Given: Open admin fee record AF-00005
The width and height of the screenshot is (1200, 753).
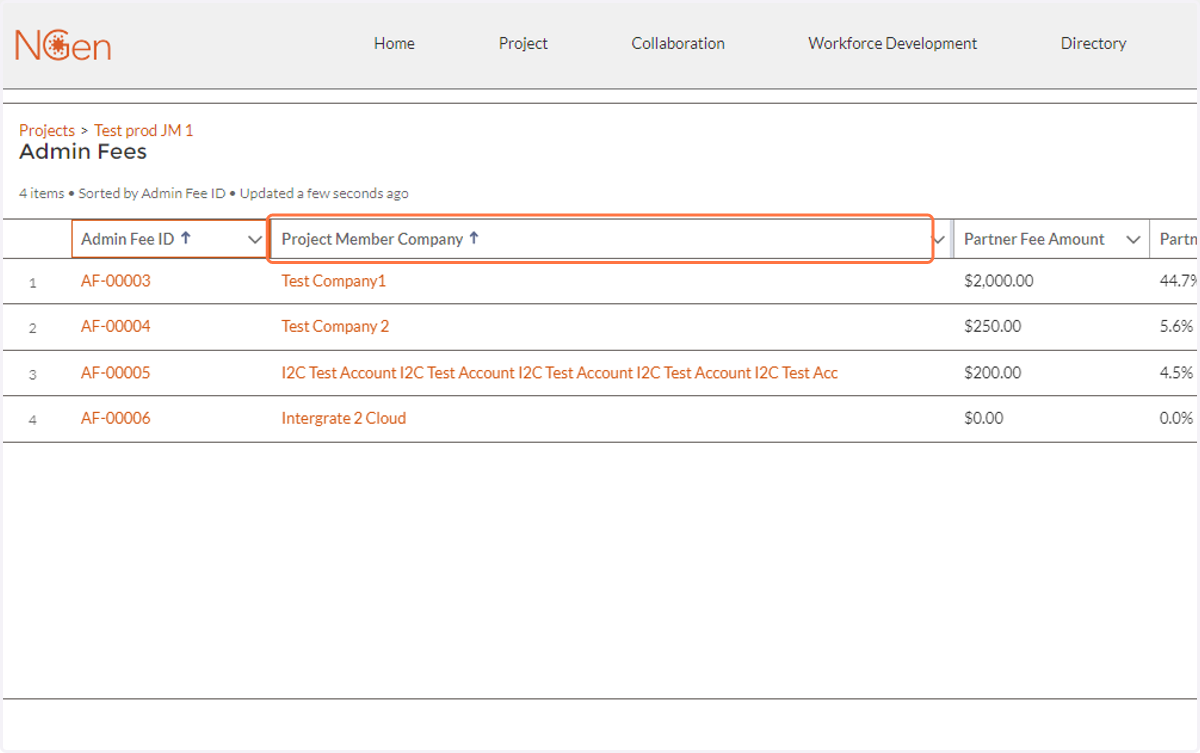Looking at the screenshot, I should 116,373.
